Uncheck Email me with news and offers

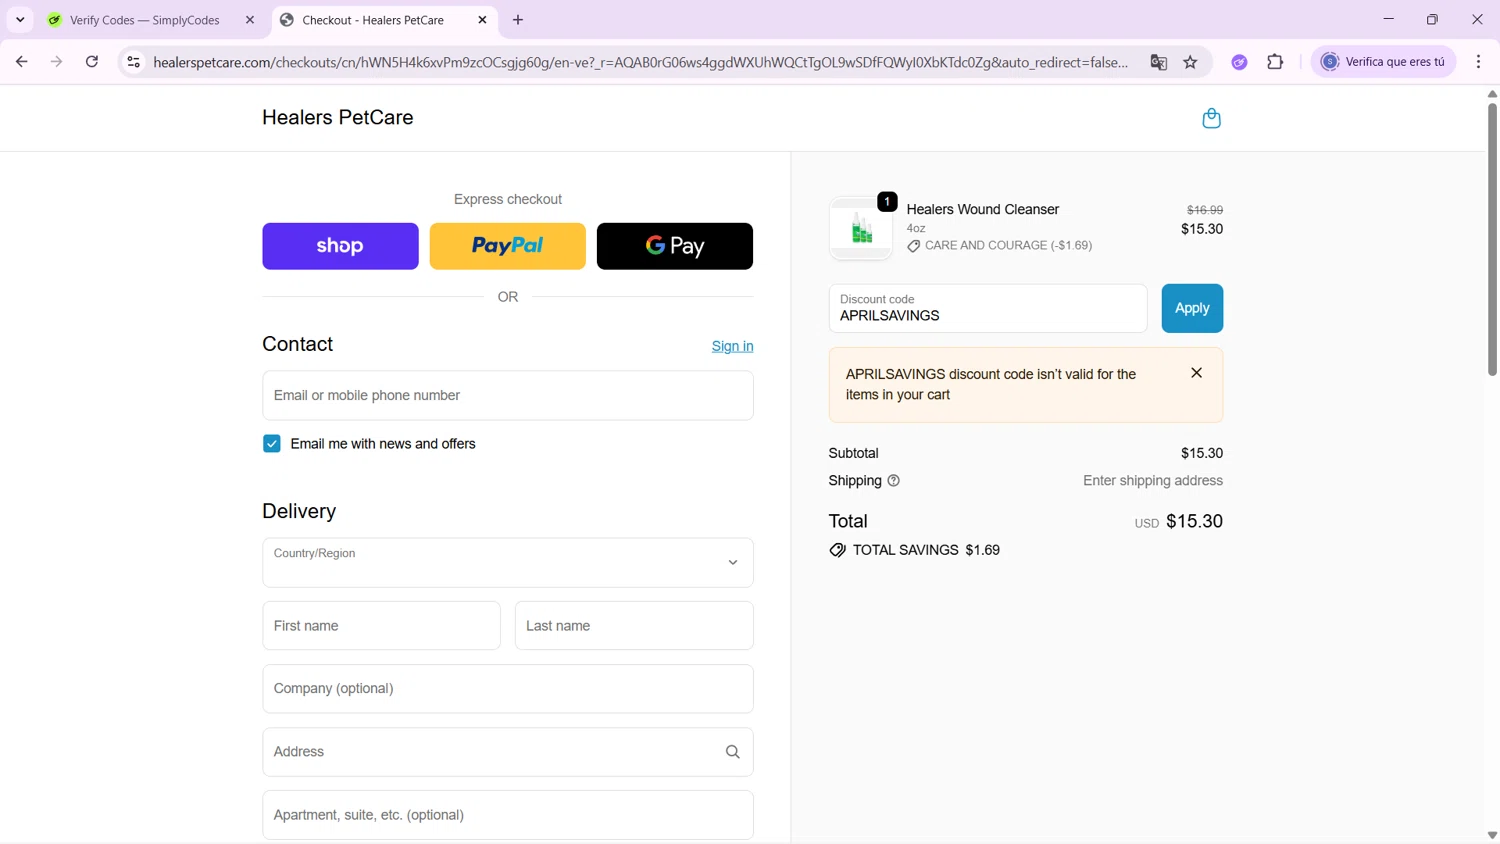point(272,444)
